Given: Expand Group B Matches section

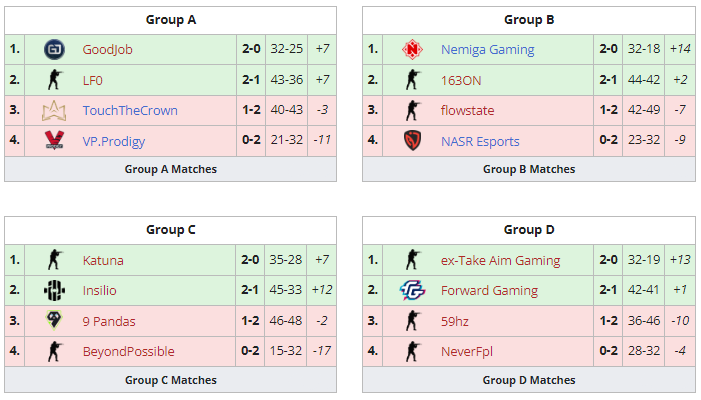Looking at the screenshot, I should tap(529, 169).
